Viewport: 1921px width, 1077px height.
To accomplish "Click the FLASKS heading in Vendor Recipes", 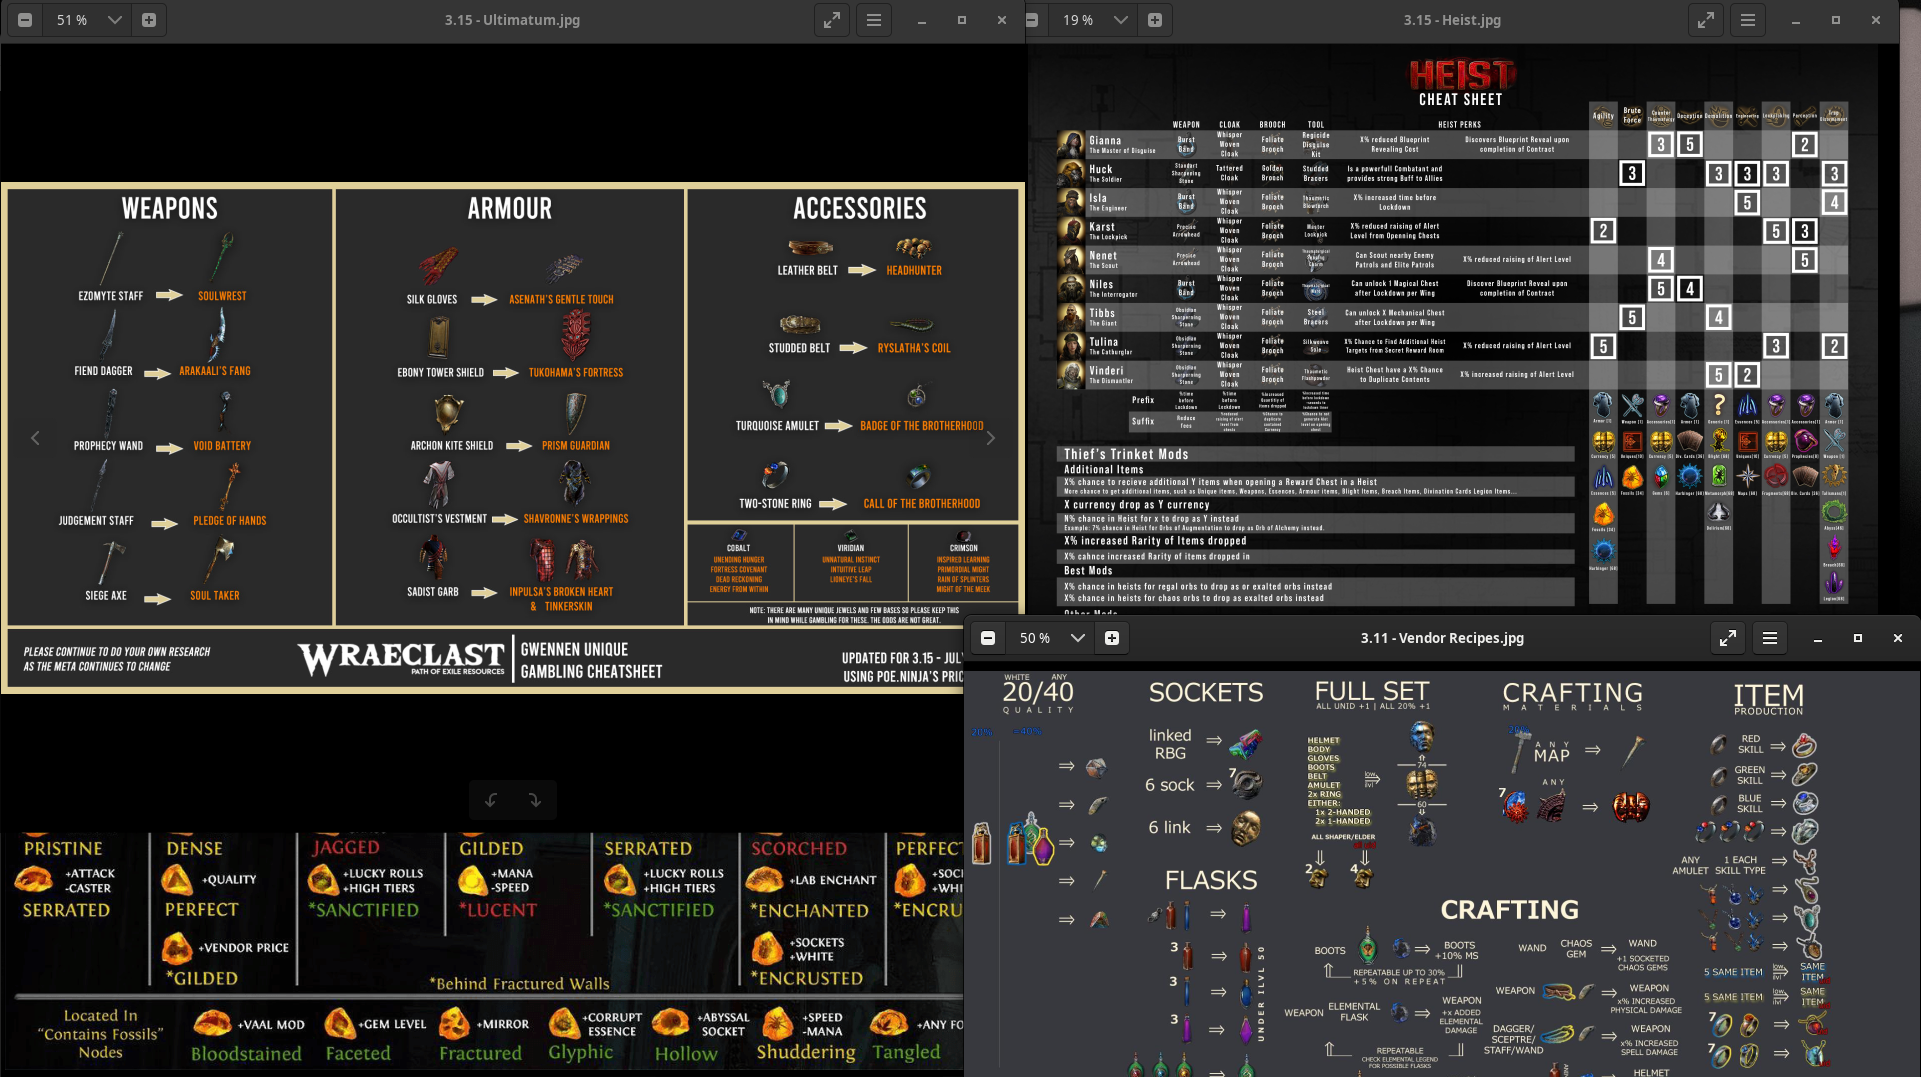I will coord(1211,880).
